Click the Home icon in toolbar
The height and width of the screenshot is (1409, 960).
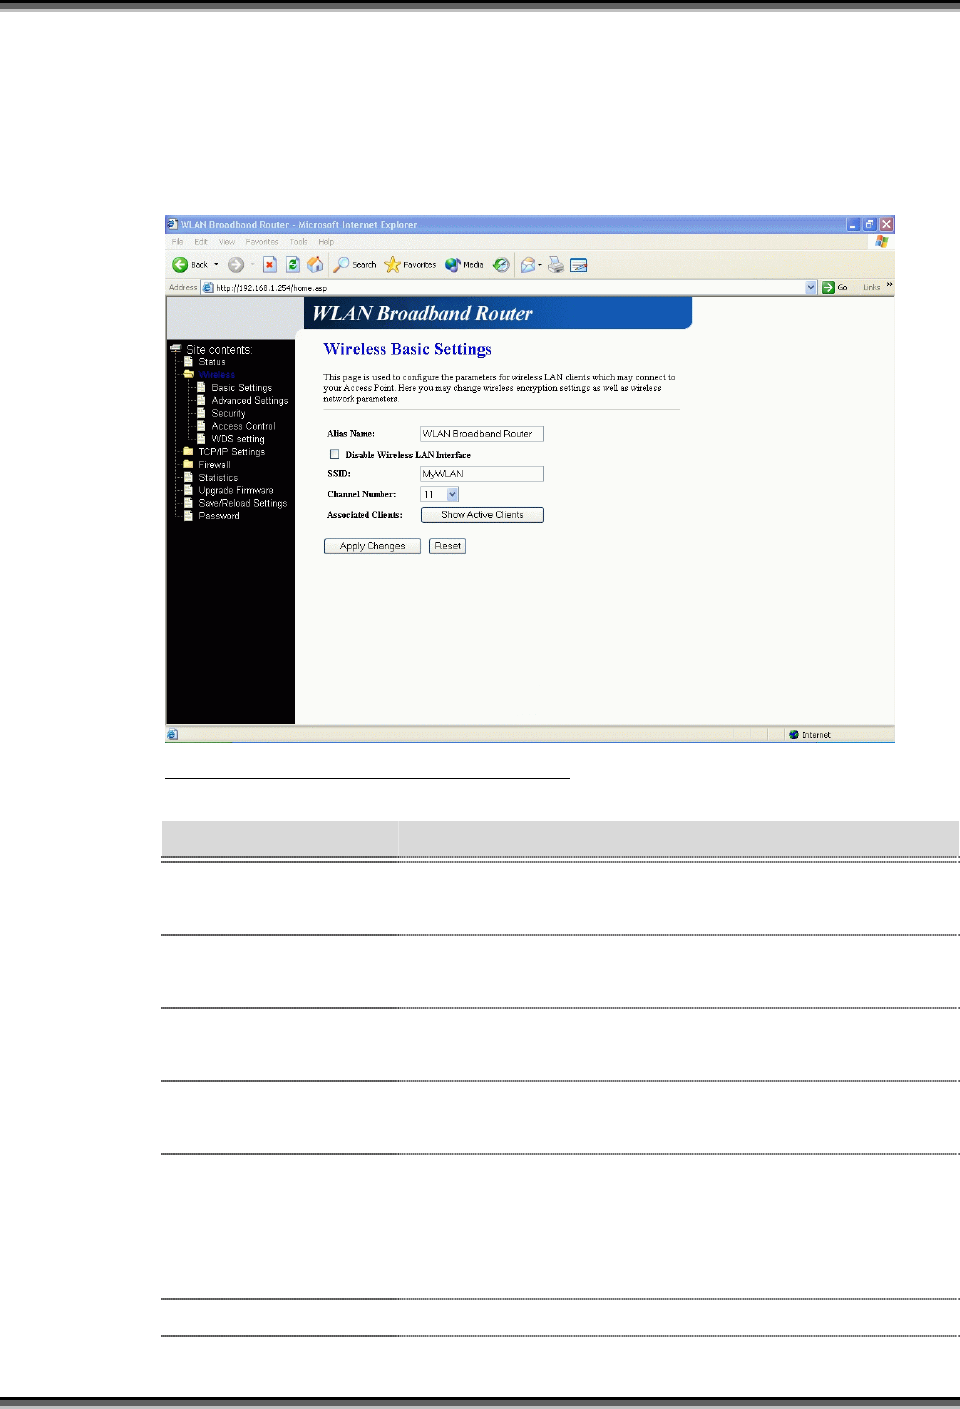click(315, 265)
